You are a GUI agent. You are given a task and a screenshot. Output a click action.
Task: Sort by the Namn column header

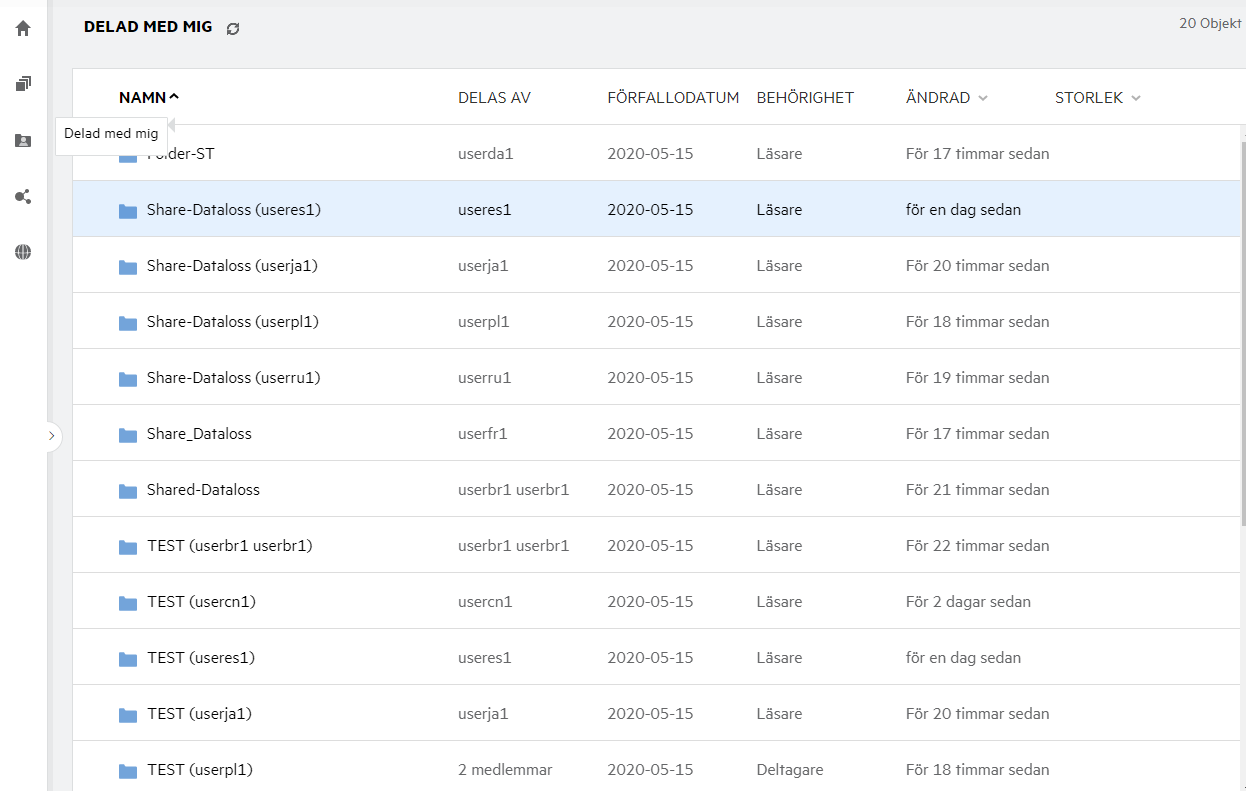click(x=142, y=98)
